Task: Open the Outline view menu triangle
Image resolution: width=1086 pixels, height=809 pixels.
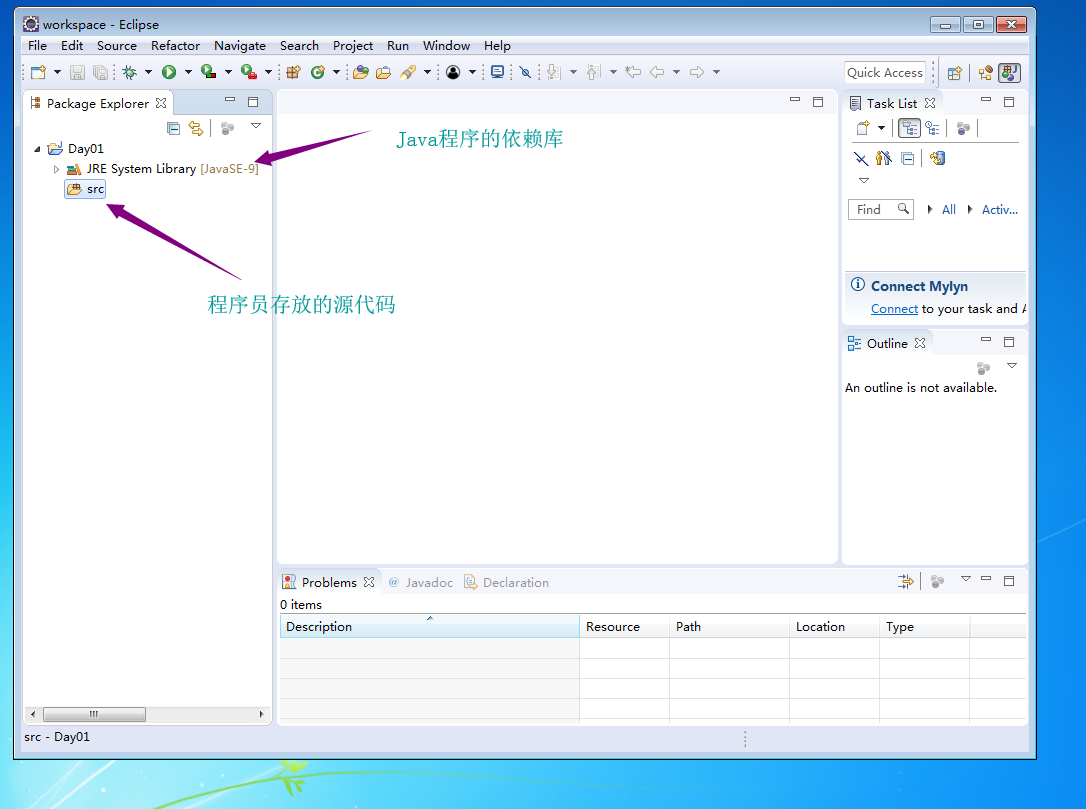Action: pos(1012,365)
